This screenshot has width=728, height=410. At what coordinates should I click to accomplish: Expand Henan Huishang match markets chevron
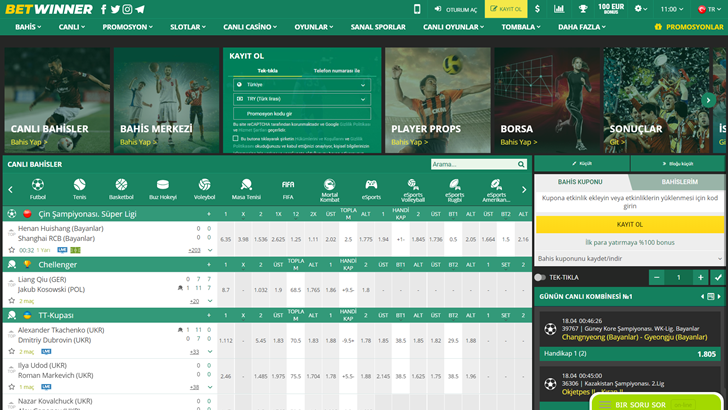210,250
